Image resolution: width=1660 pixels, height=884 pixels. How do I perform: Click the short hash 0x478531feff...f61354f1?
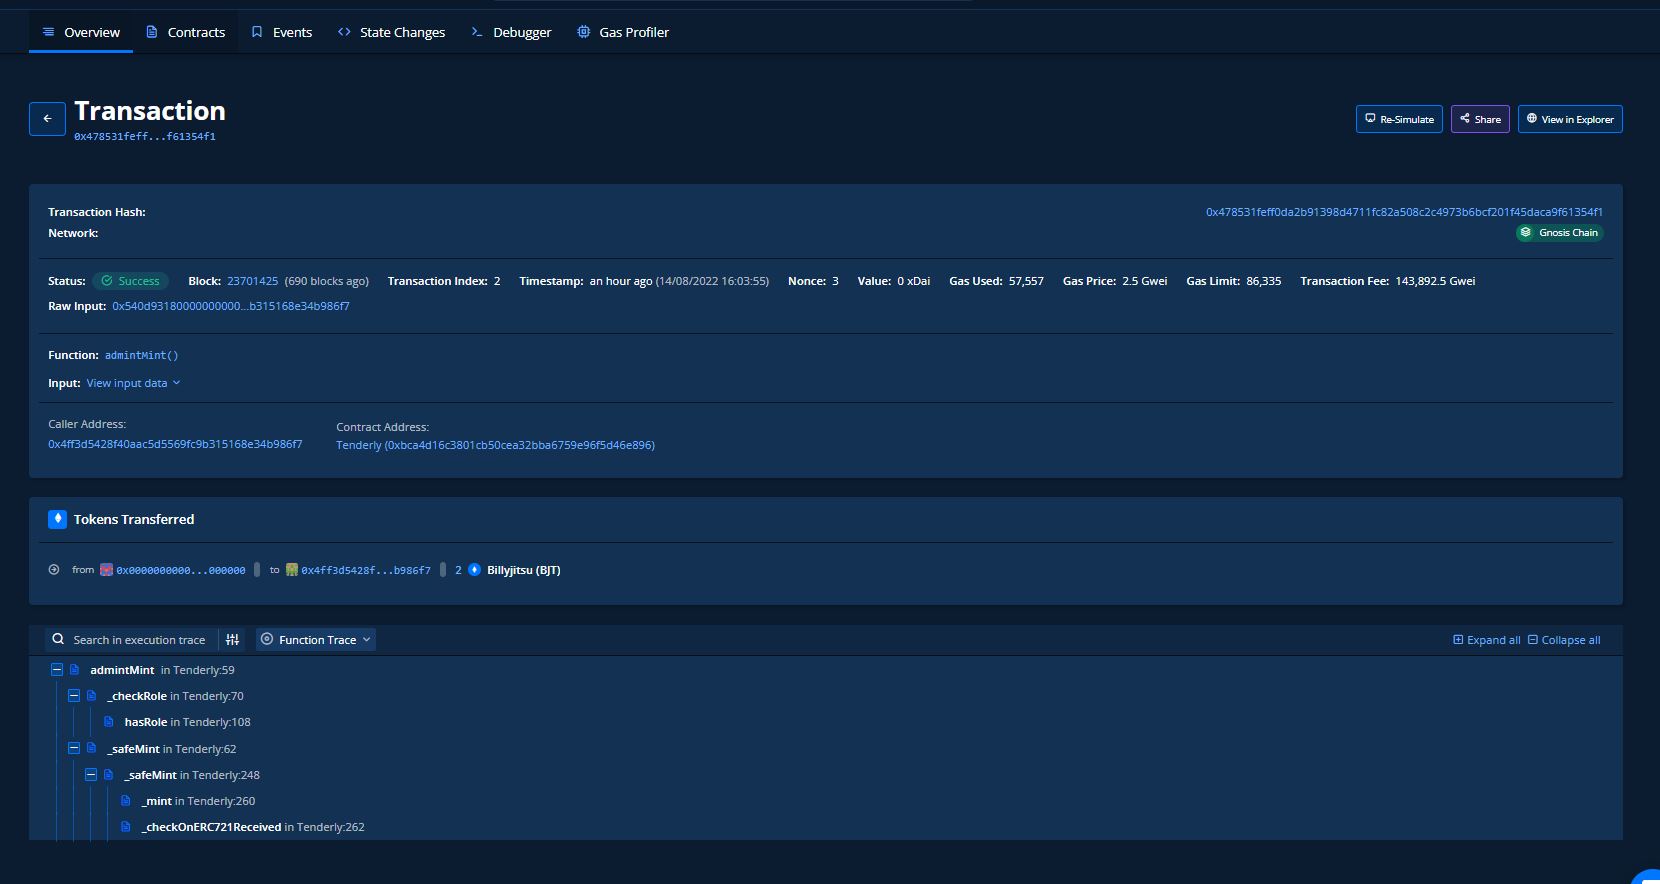pyautogui.click(x=145, y=137)
